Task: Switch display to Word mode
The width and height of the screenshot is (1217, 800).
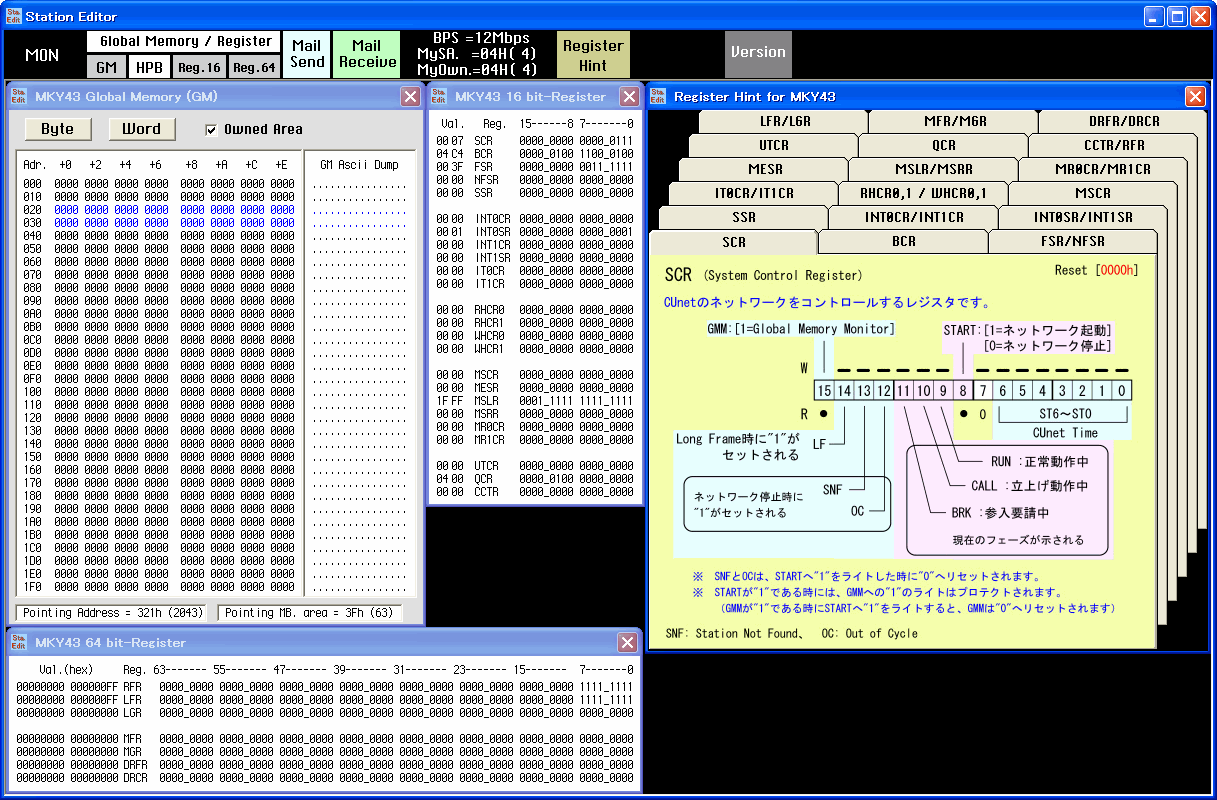Action: 141,129
